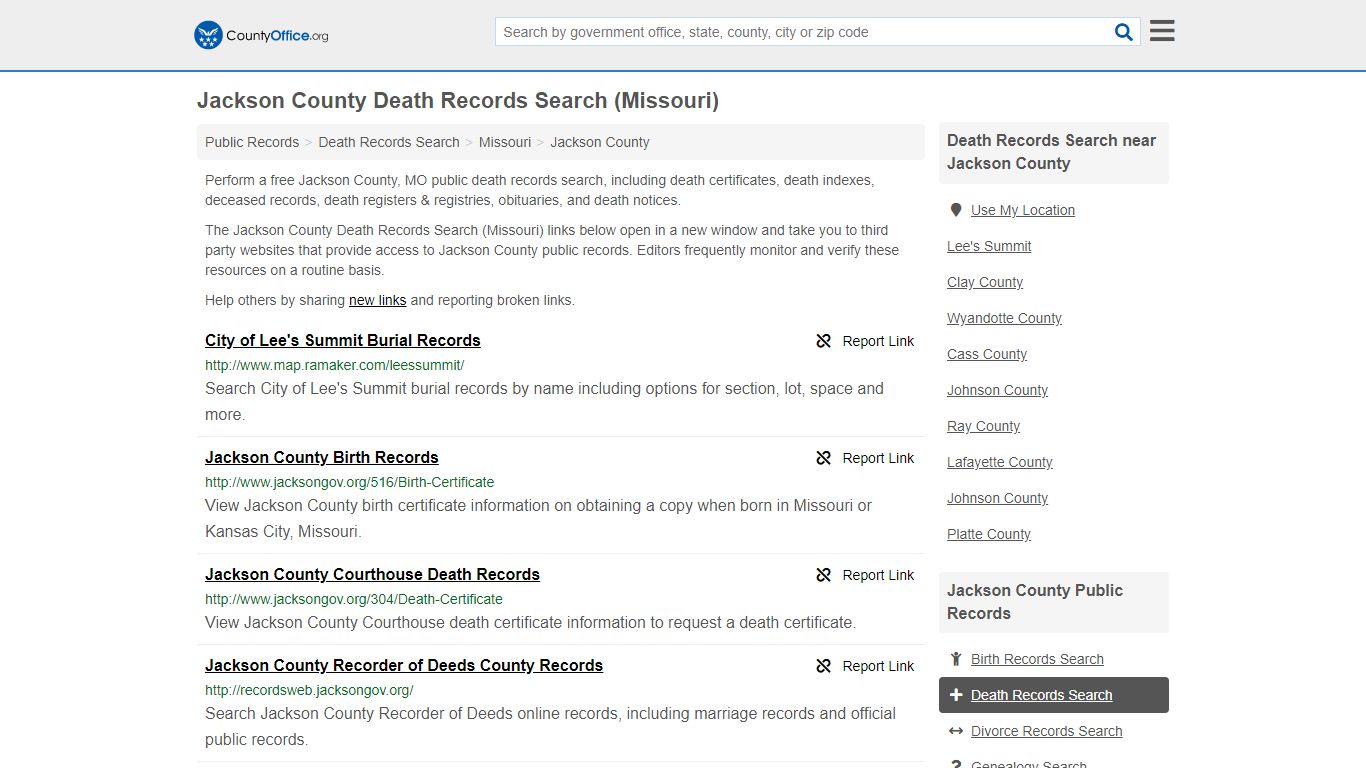Select highlighted Death Records Search item
The width and height of the screenshot is (1366, 768).
[1054, 695]
